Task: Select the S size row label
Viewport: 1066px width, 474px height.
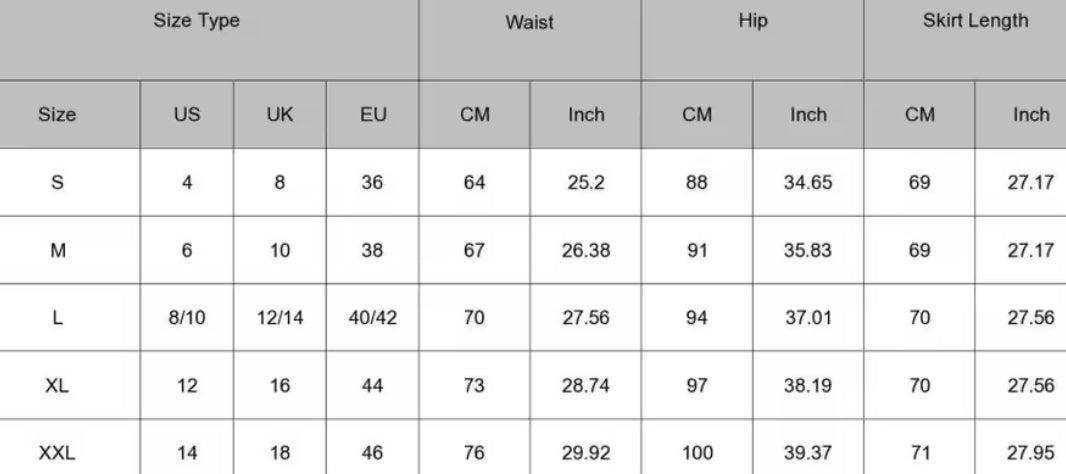Action: (x=57, y=184)
